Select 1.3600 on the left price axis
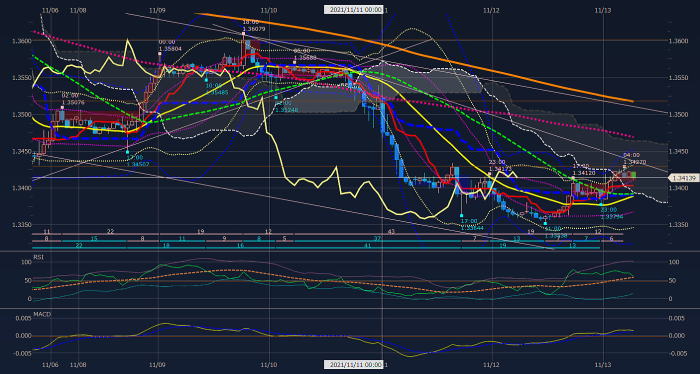Image resolution: width=700 pixels, height=374 pixels. [x=23, y=41]
